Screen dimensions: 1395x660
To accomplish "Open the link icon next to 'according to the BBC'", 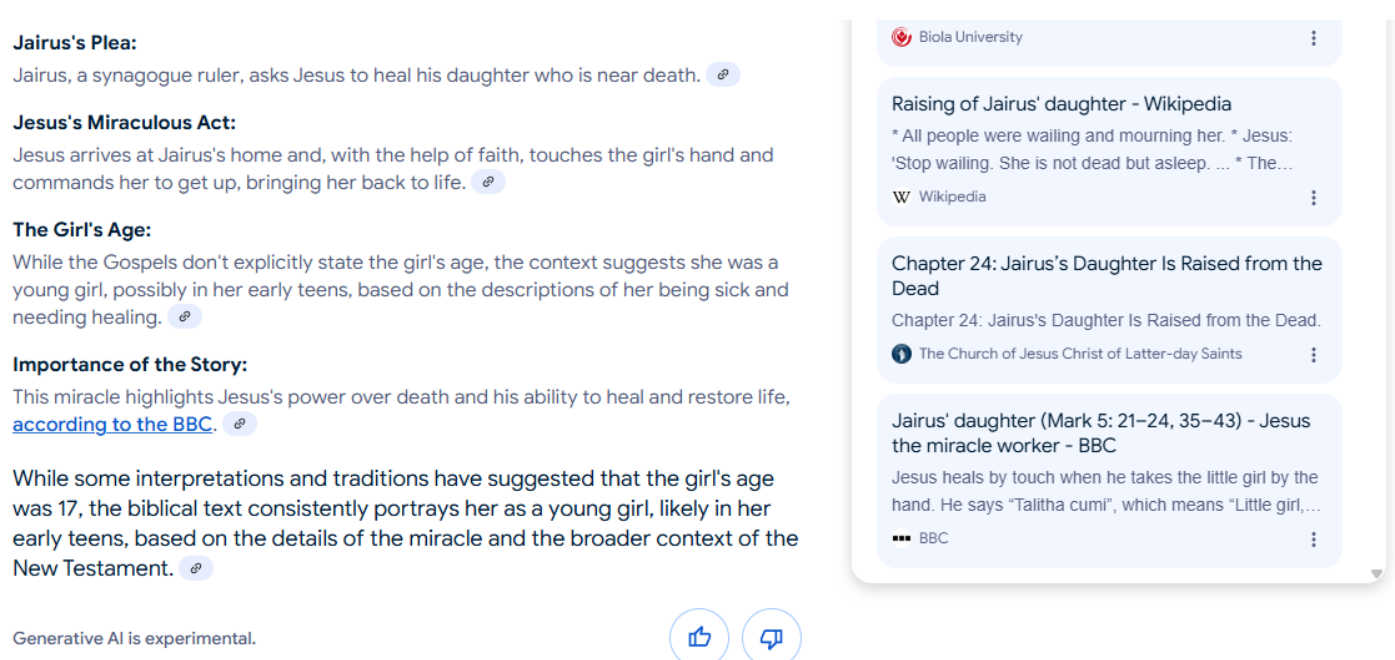I will (x=239, y=424).
